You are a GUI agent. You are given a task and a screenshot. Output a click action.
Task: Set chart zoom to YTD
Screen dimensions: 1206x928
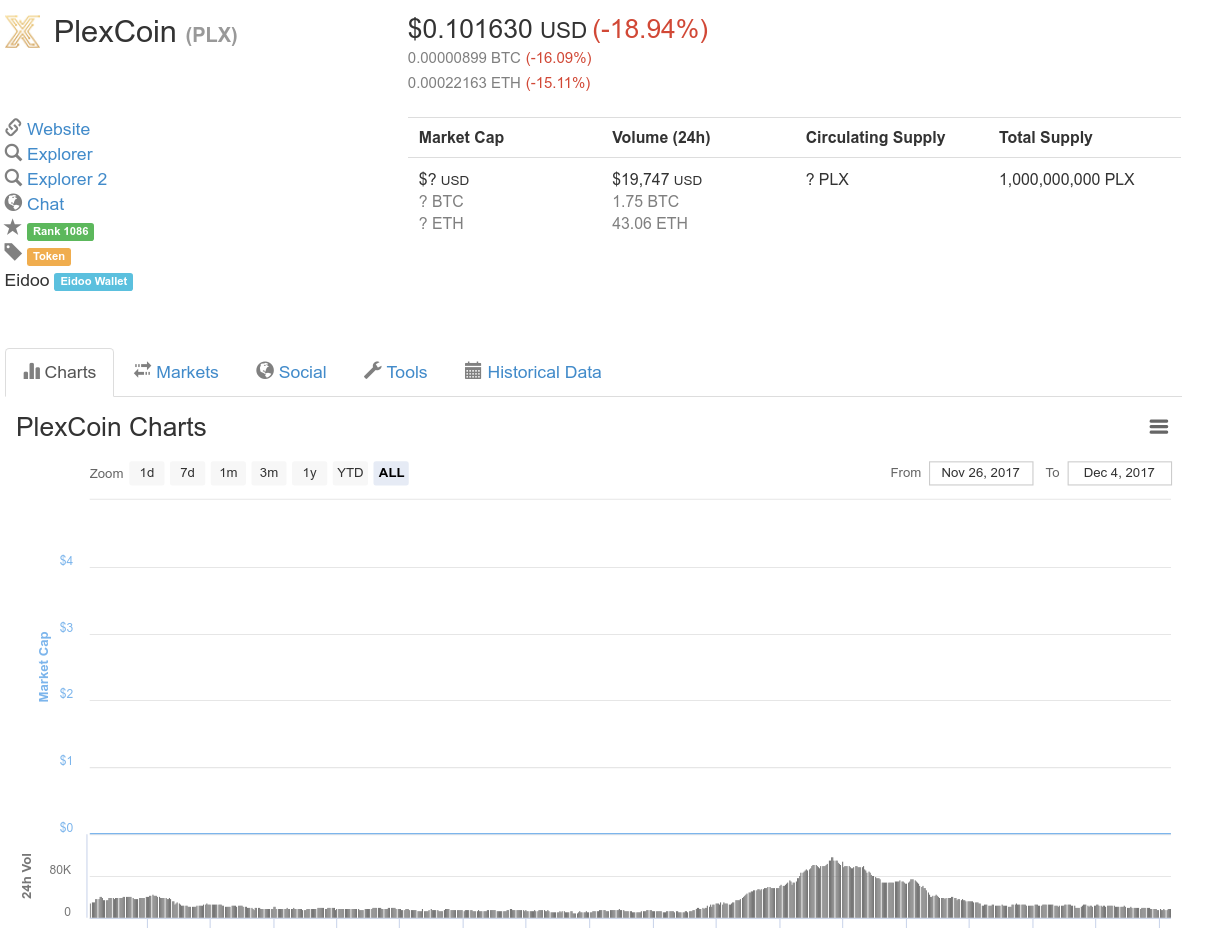pyautogui.click(x=350, y=473)
